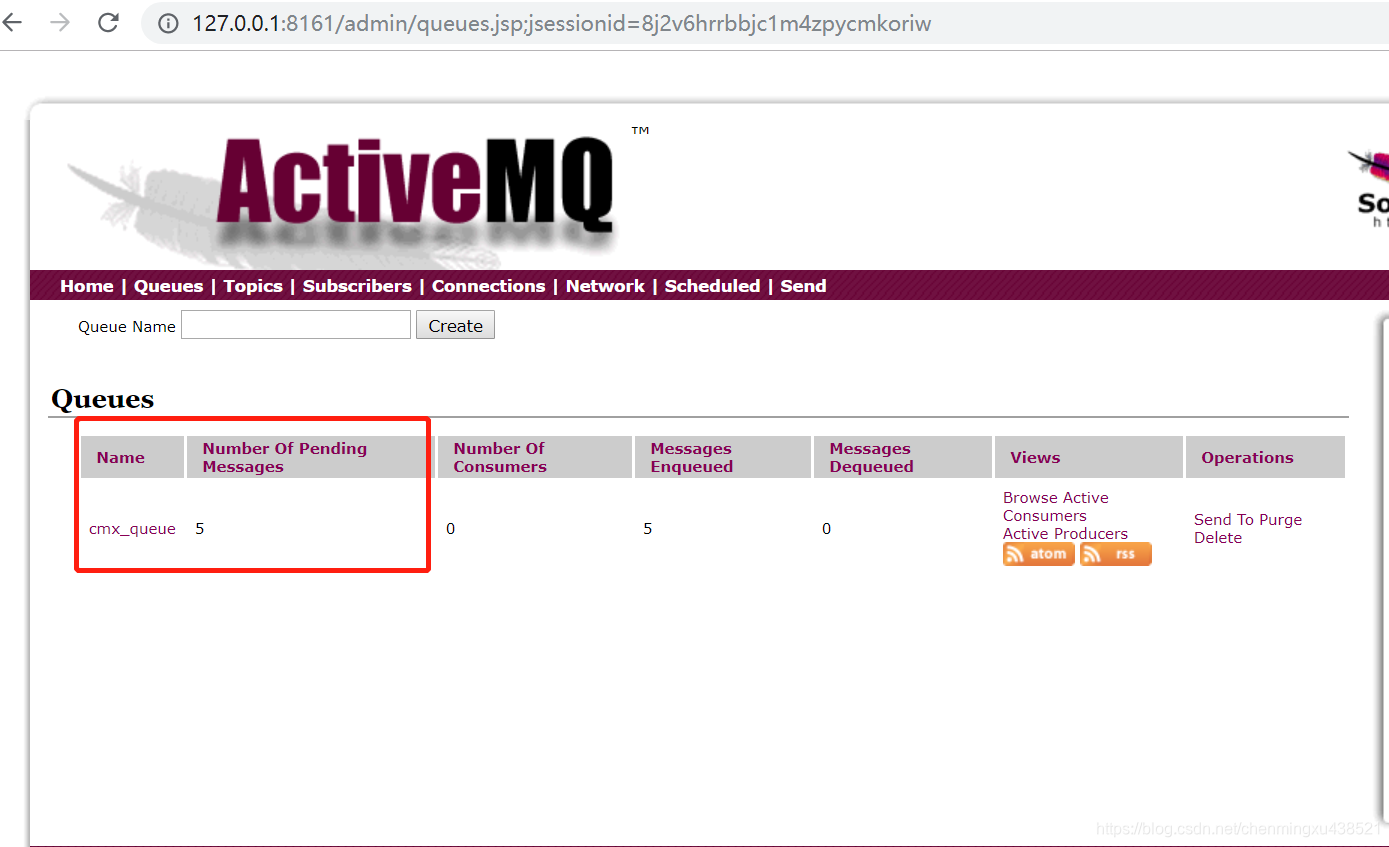1389x847 pixels.
Task: Open the Subscribers menu item
Action: 357,286
